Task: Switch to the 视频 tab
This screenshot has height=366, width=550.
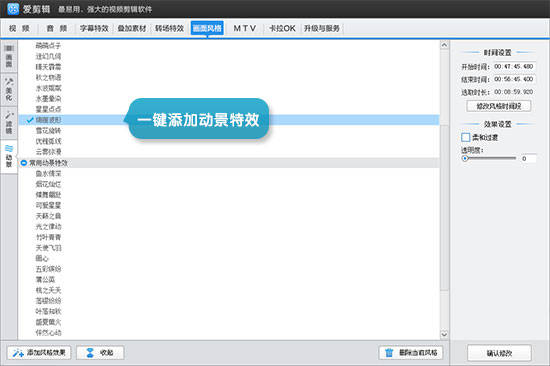Action: [19, 28]
